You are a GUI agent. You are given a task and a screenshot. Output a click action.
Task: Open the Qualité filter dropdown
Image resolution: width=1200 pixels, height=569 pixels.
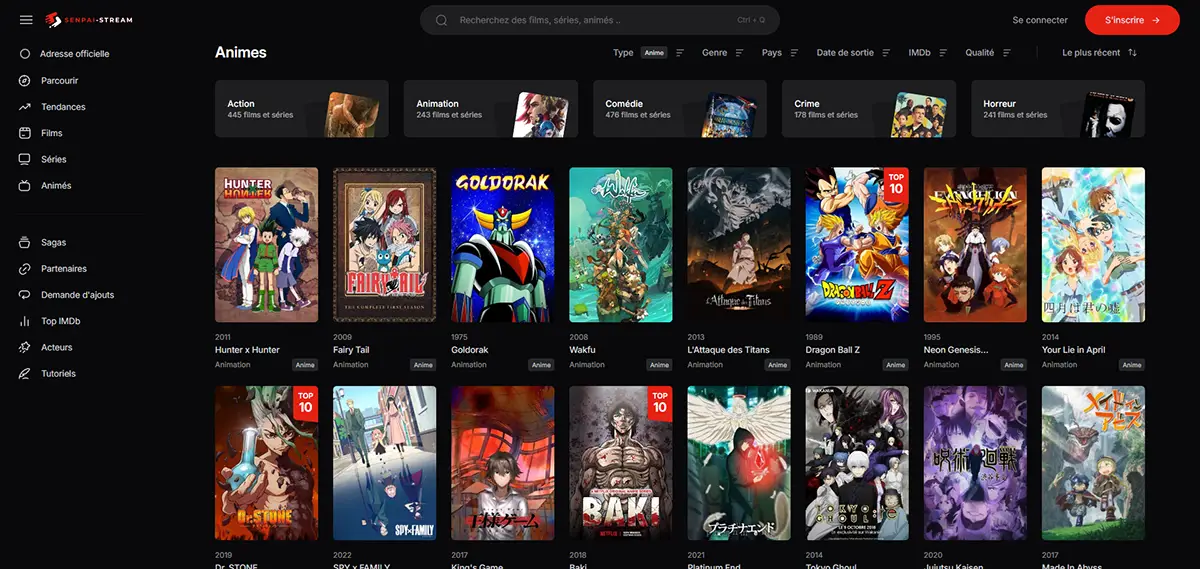point(989,53)
